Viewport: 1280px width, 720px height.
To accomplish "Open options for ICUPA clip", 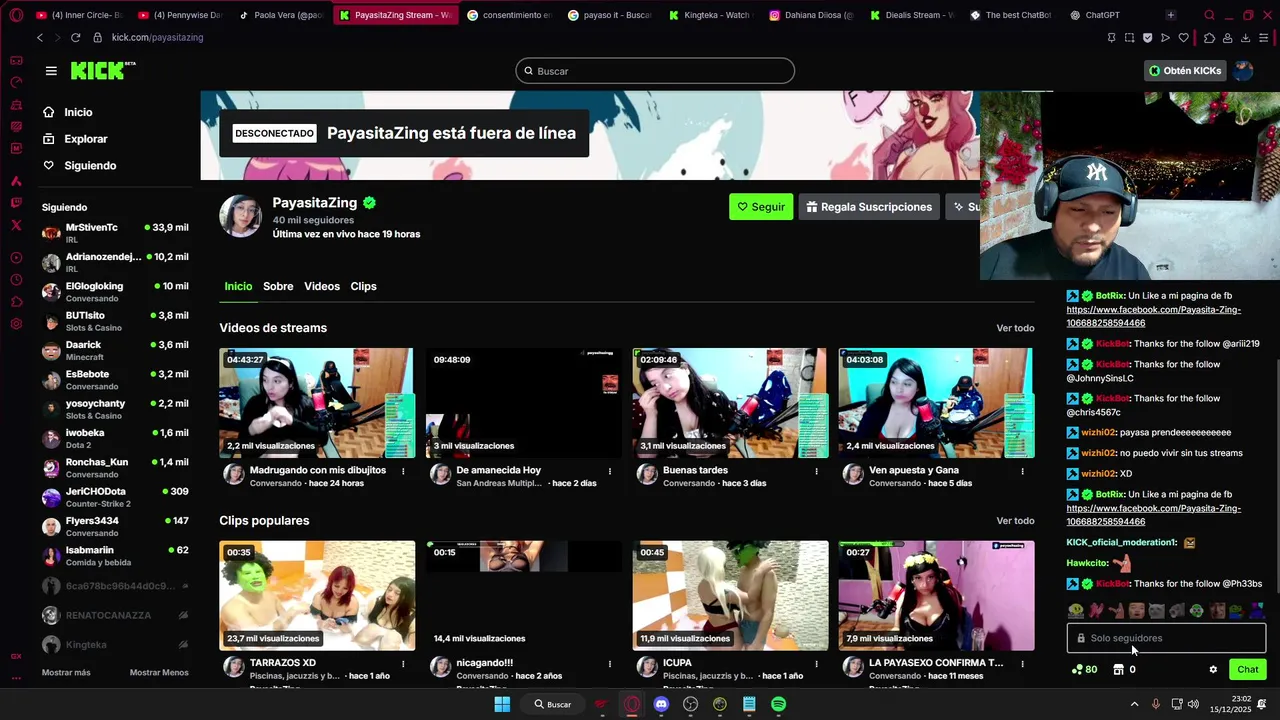I will pyautogui.click(x=816, y=663).
